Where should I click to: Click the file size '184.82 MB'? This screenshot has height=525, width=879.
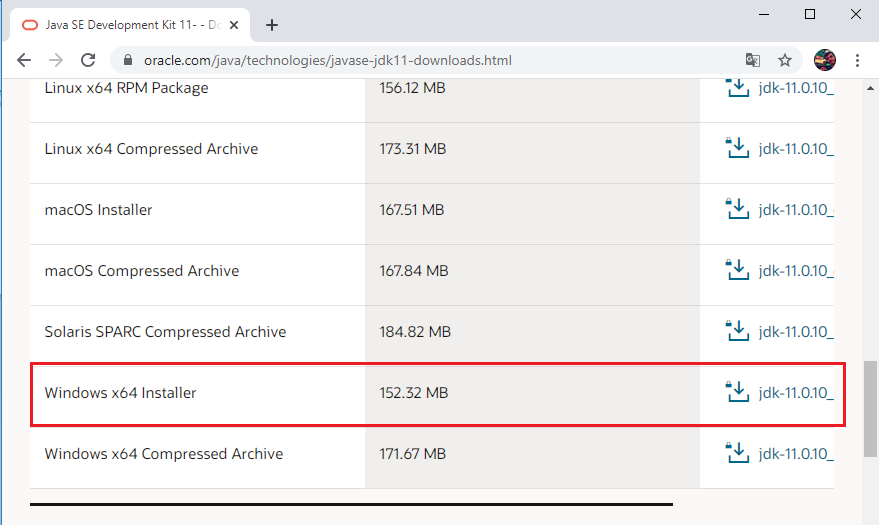tap(415, 332)
